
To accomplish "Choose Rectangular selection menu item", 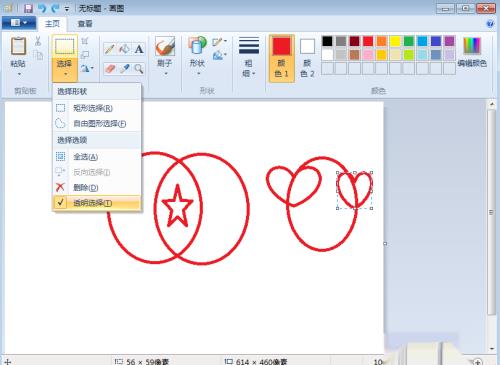I will click(97, 108).
